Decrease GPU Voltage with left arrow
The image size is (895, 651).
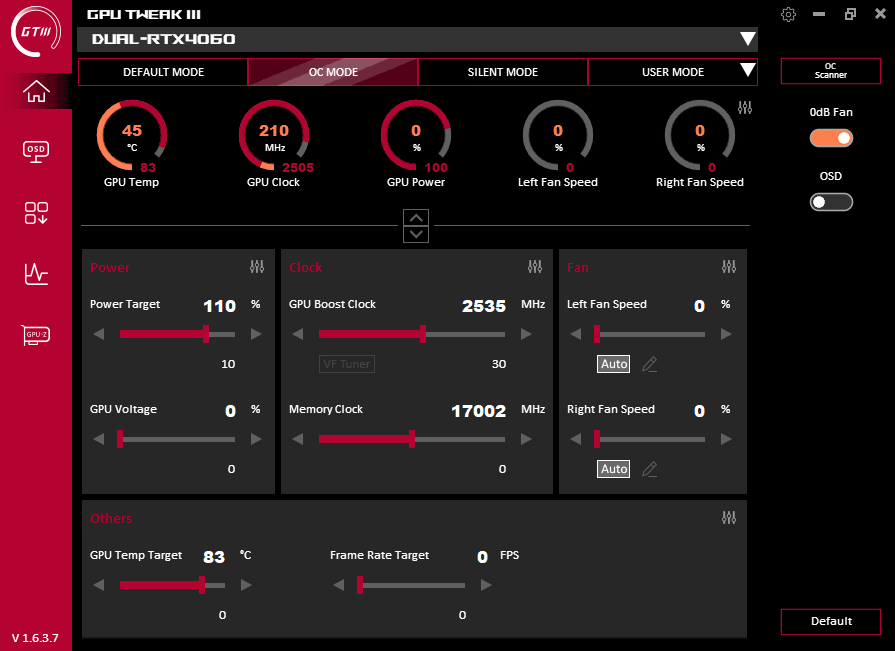click(99, 439)
